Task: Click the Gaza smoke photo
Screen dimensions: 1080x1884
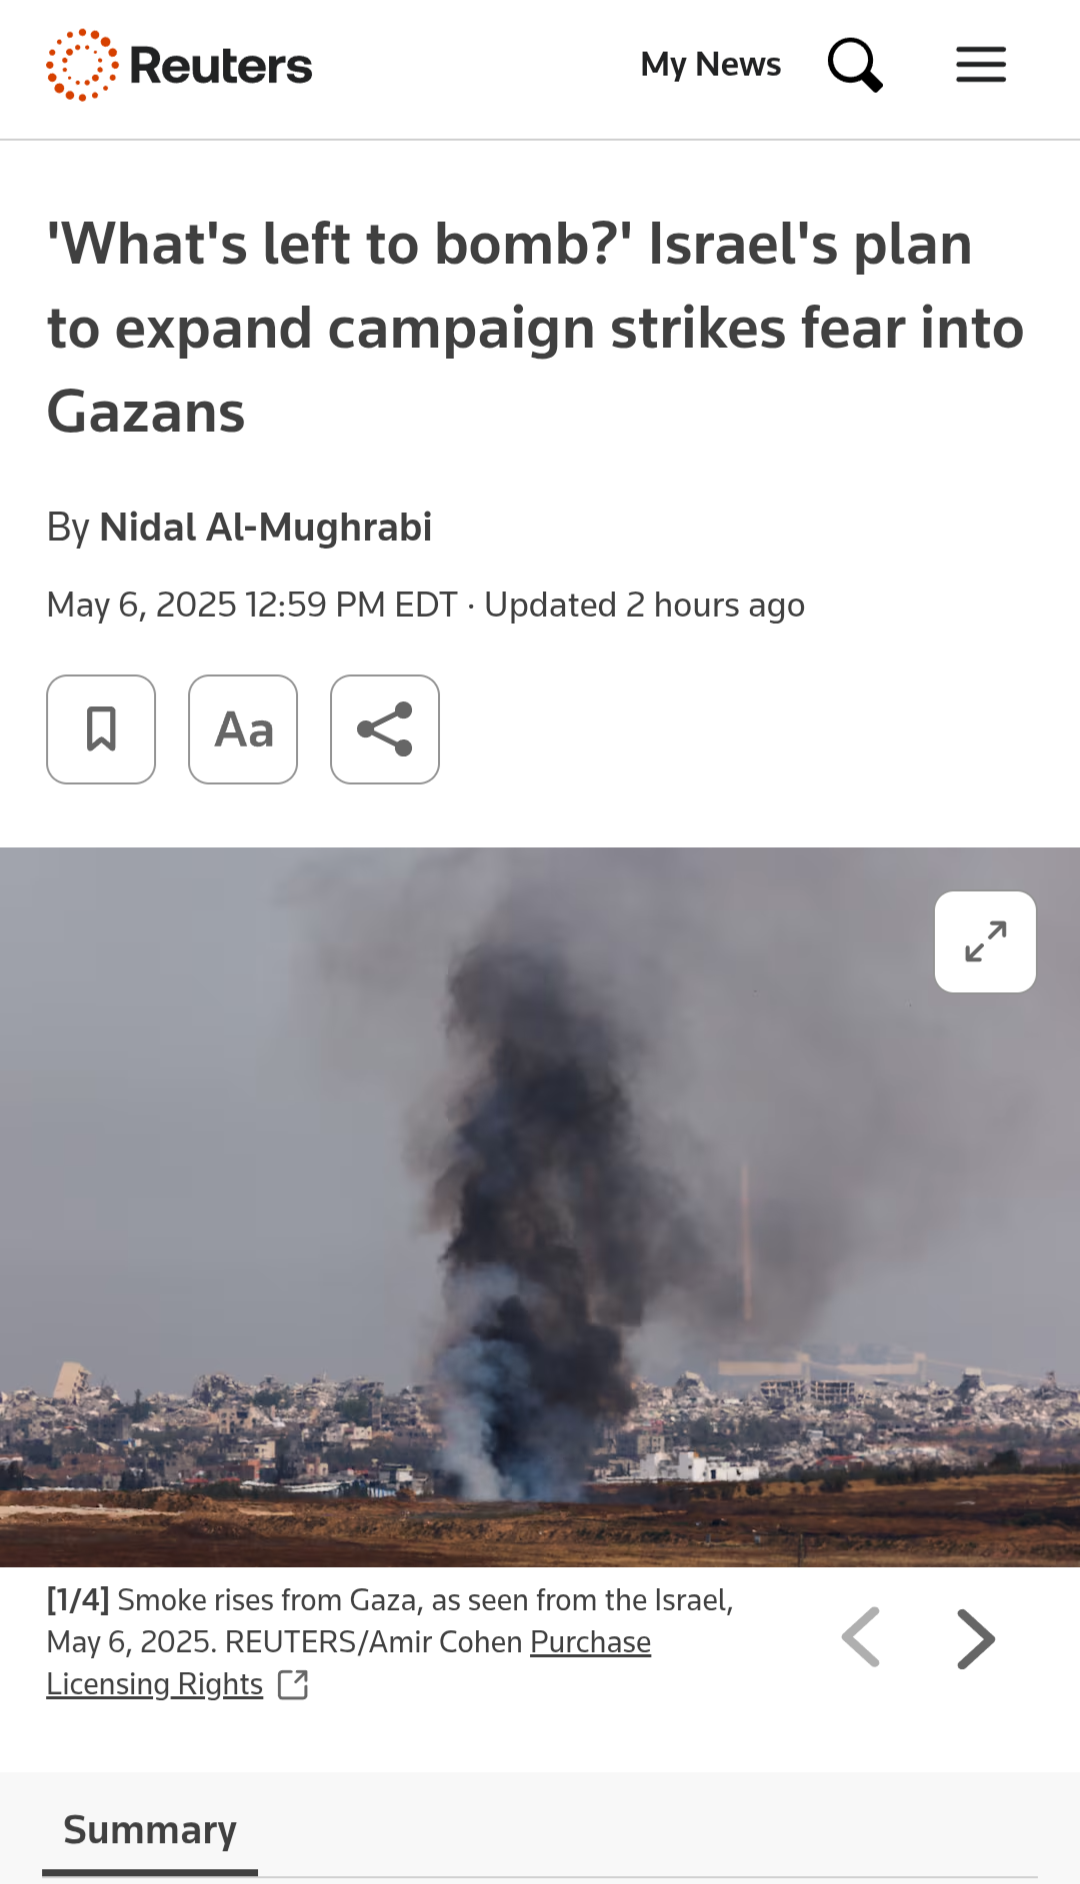Action: (540, 1207)
